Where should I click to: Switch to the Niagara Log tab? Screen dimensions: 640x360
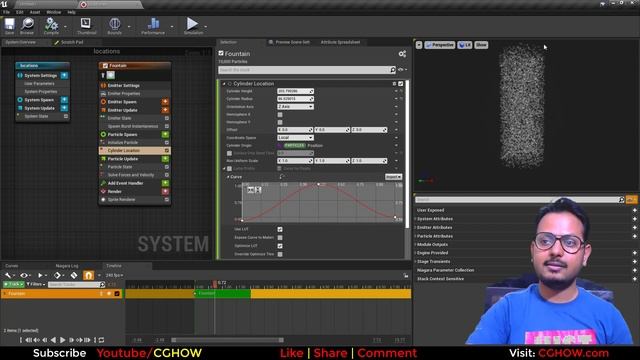[x=67, y=266]
